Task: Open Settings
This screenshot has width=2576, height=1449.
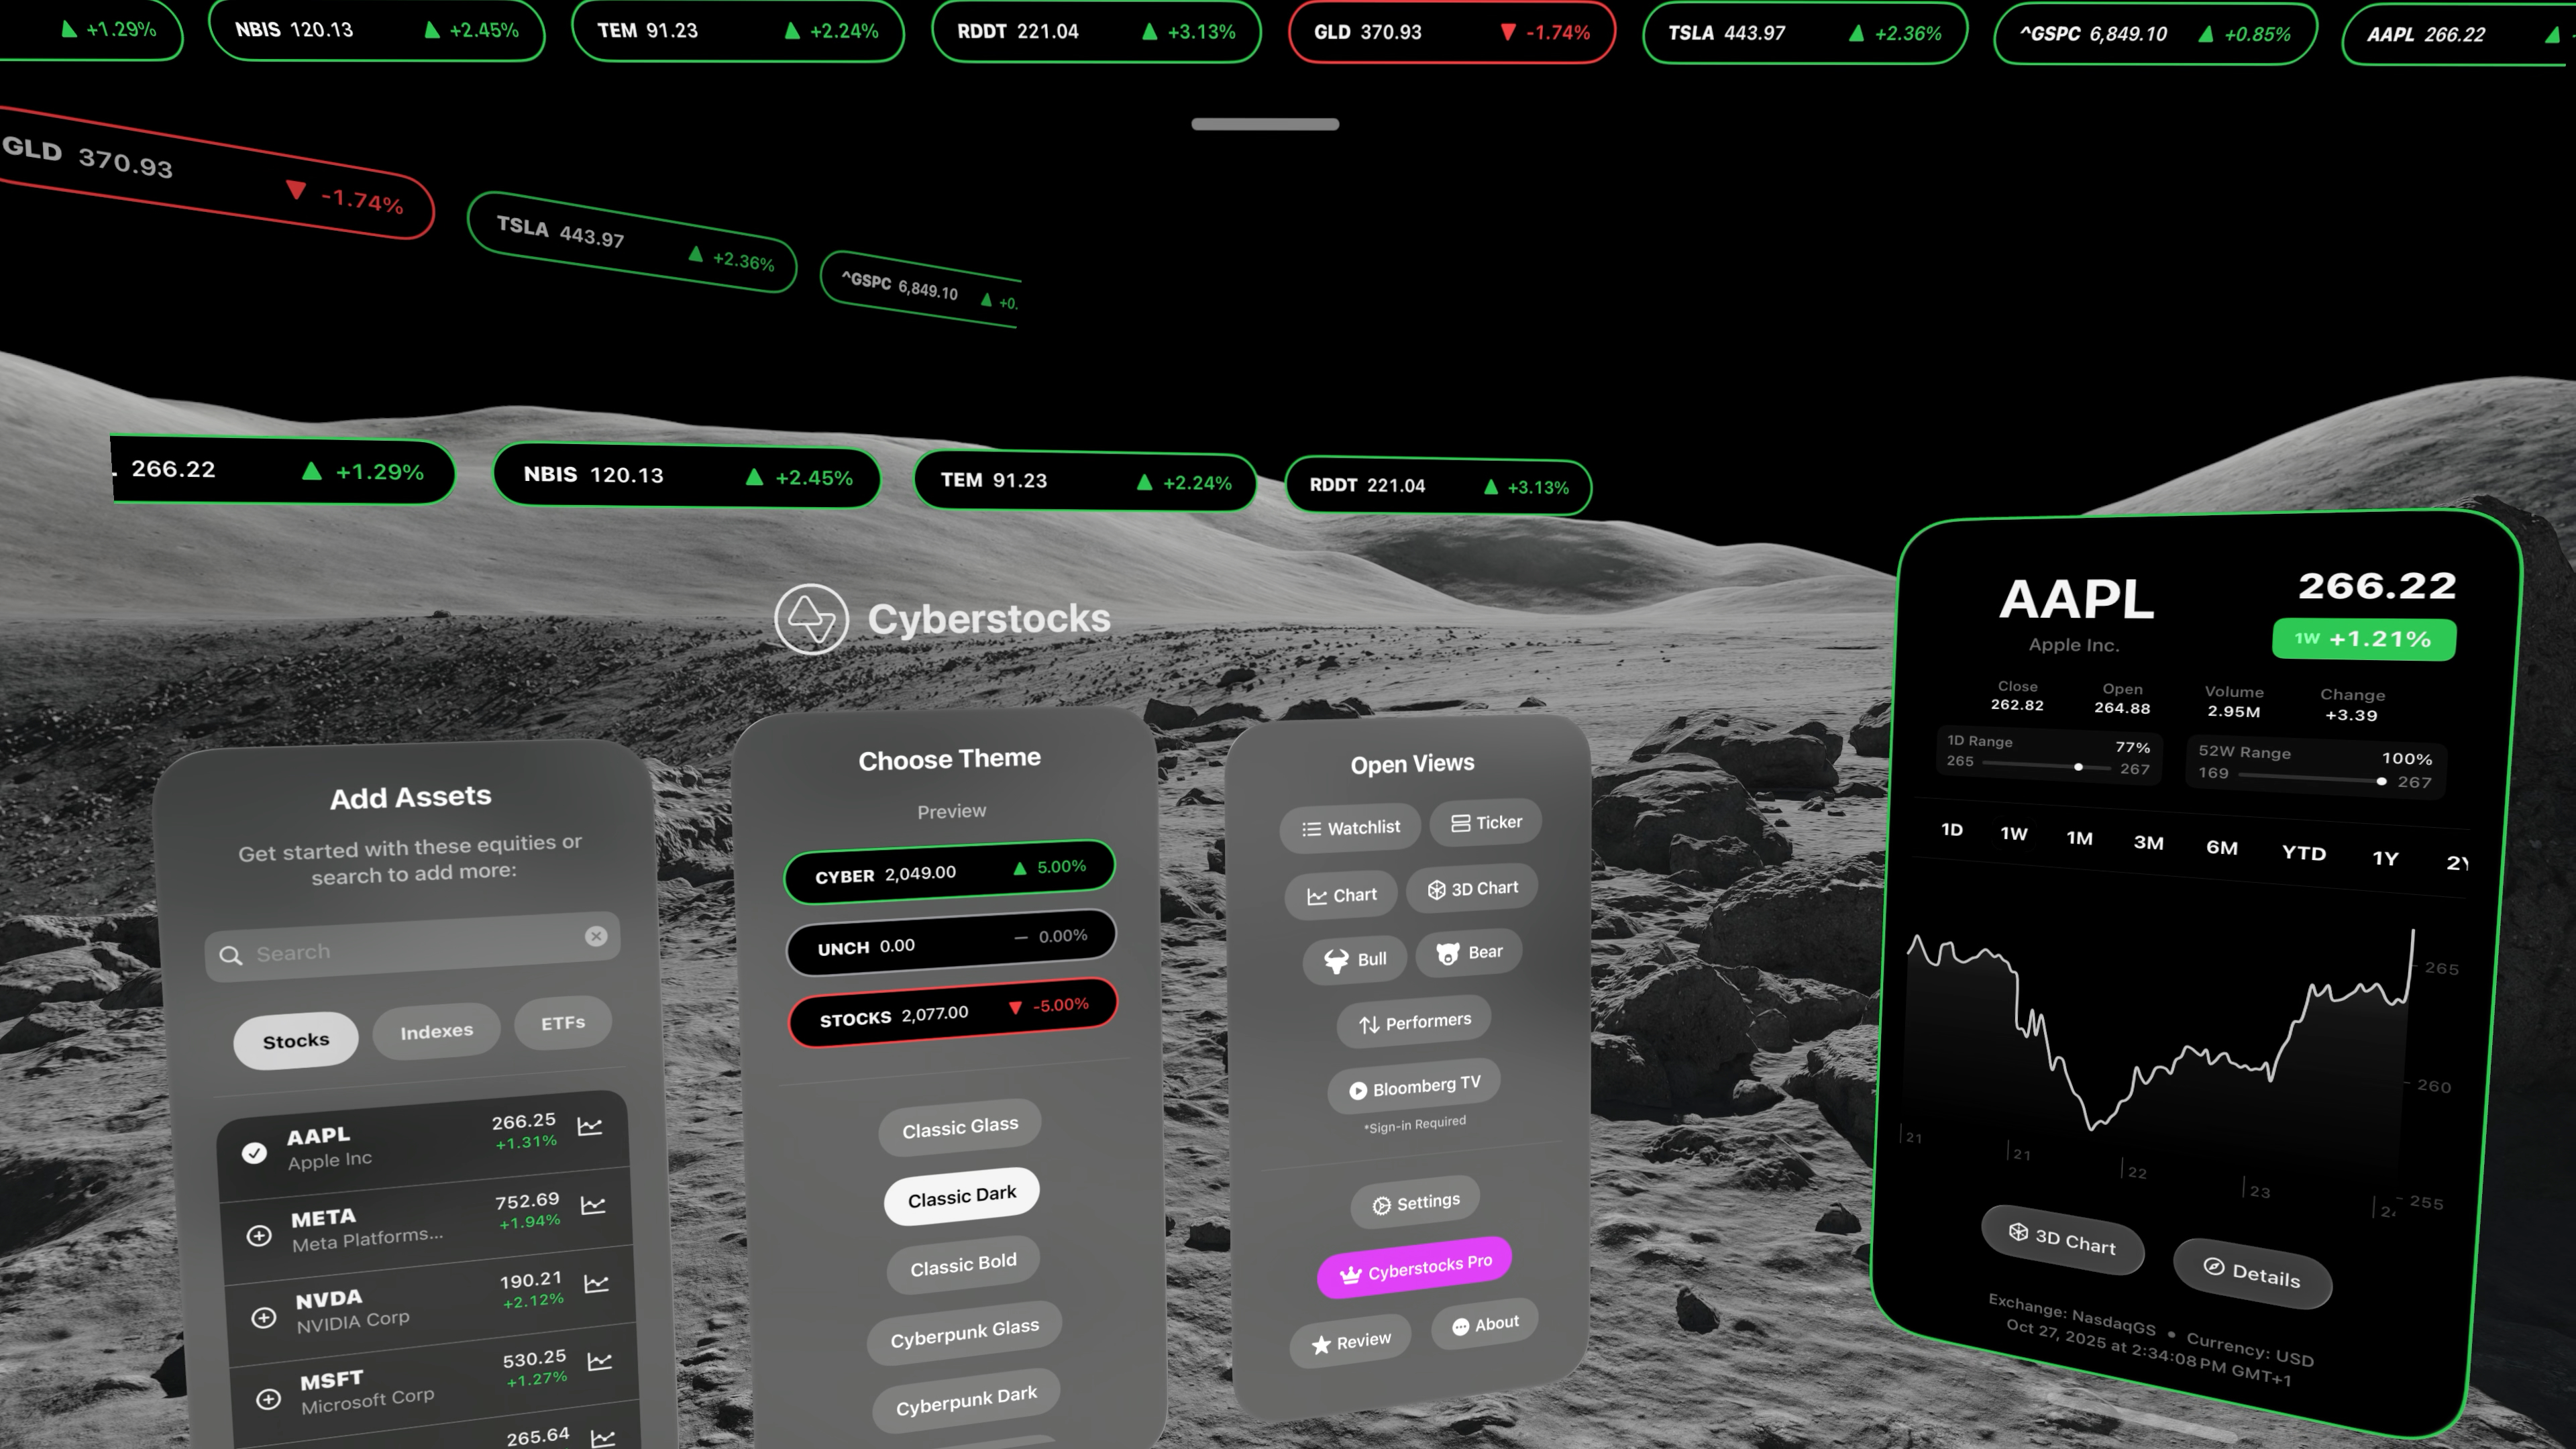Action: [x=1415, y=1203]
